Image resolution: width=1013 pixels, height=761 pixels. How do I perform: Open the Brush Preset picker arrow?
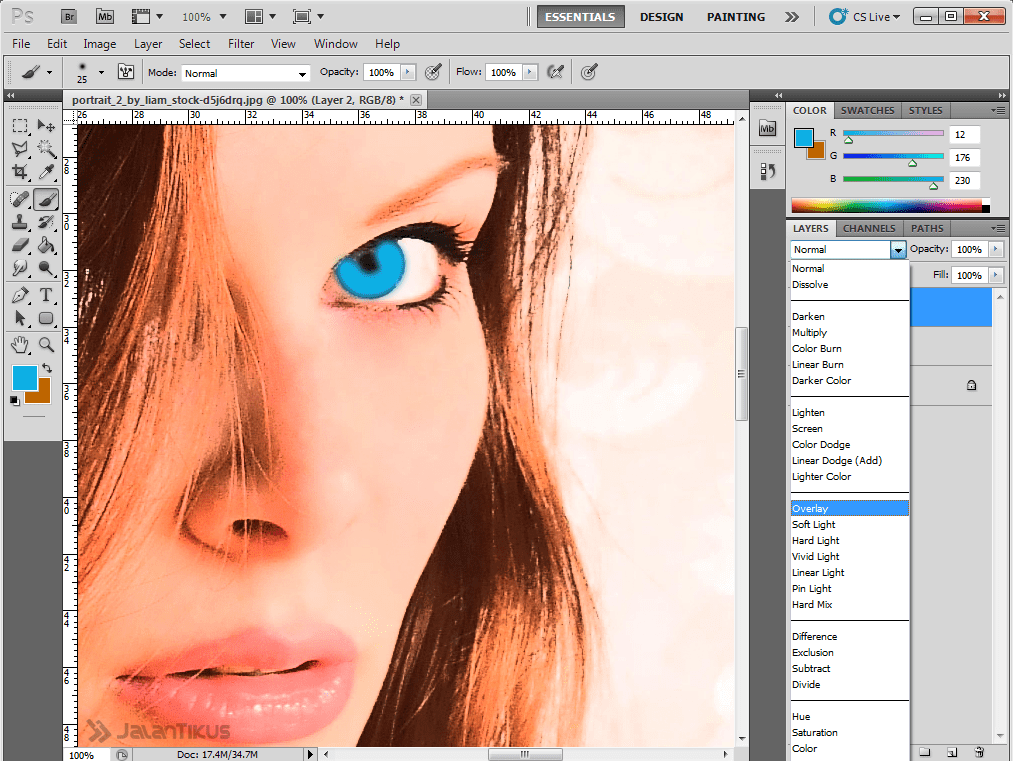click(x=101, y=72)
